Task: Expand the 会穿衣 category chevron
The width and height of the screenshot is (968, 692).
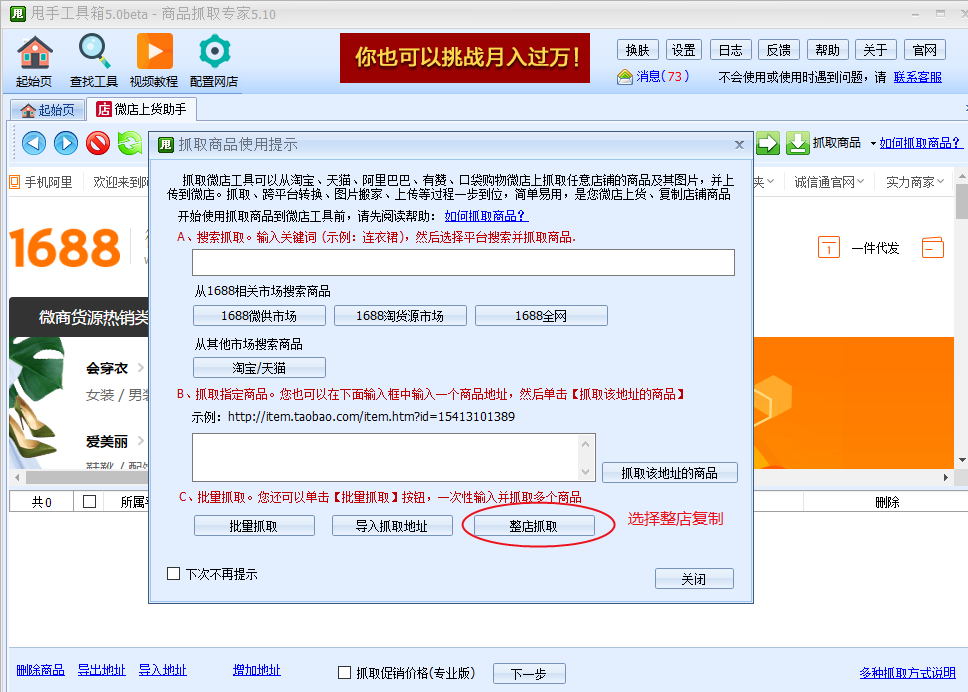Action: (141, 368)
